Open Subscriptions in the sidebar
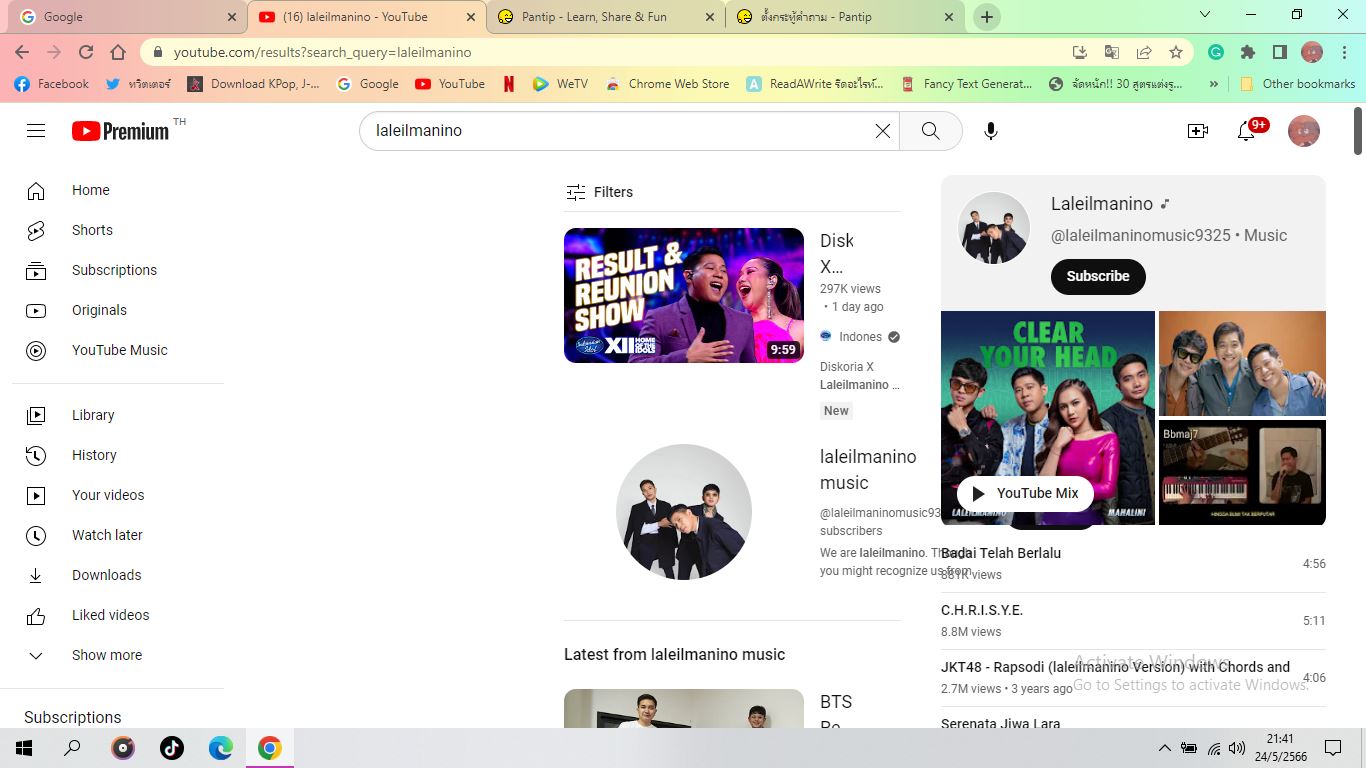 click(118, 270)
